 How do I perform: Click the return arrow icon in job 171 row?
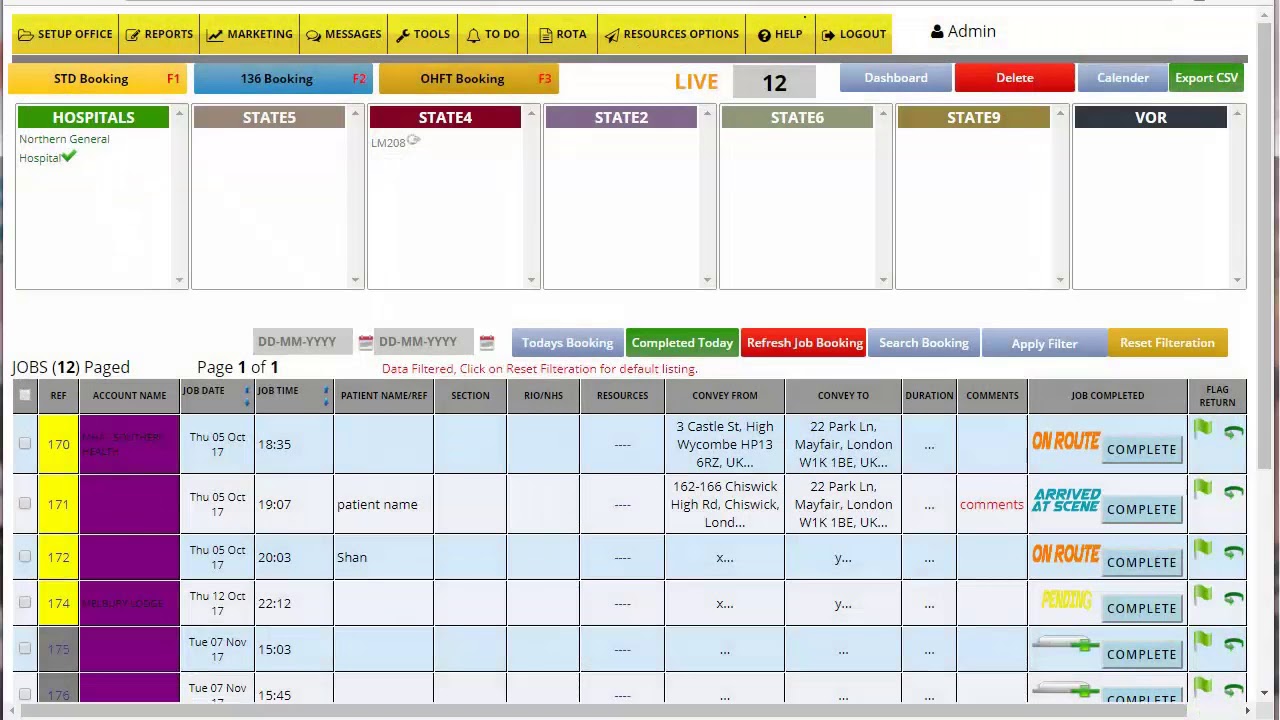(1233, 492)
